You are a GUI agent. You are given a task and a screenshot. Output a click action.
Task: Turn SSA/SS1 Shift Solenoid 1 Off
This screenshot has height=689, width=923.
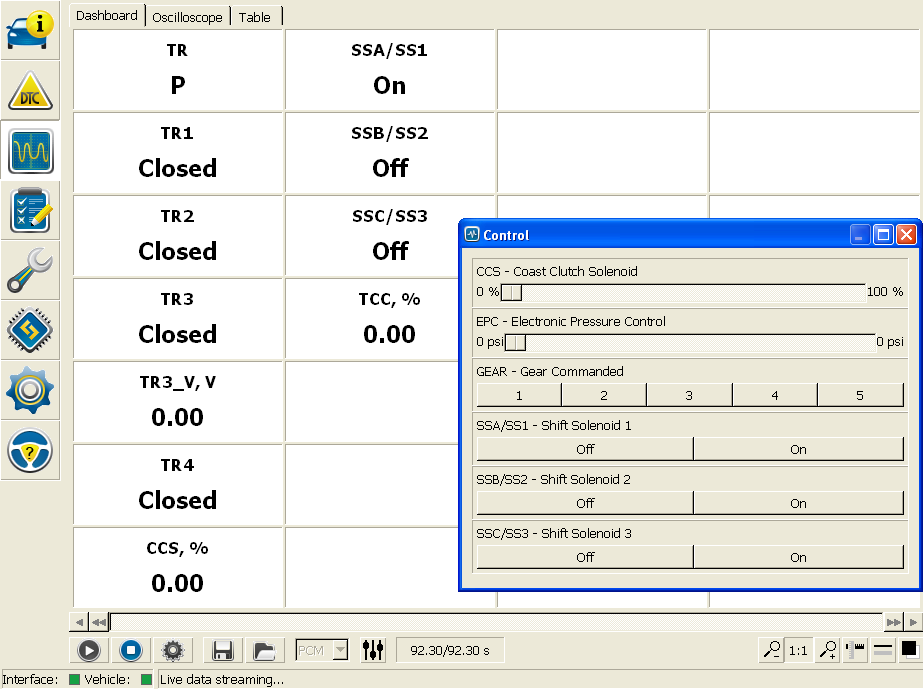(585, 449)
